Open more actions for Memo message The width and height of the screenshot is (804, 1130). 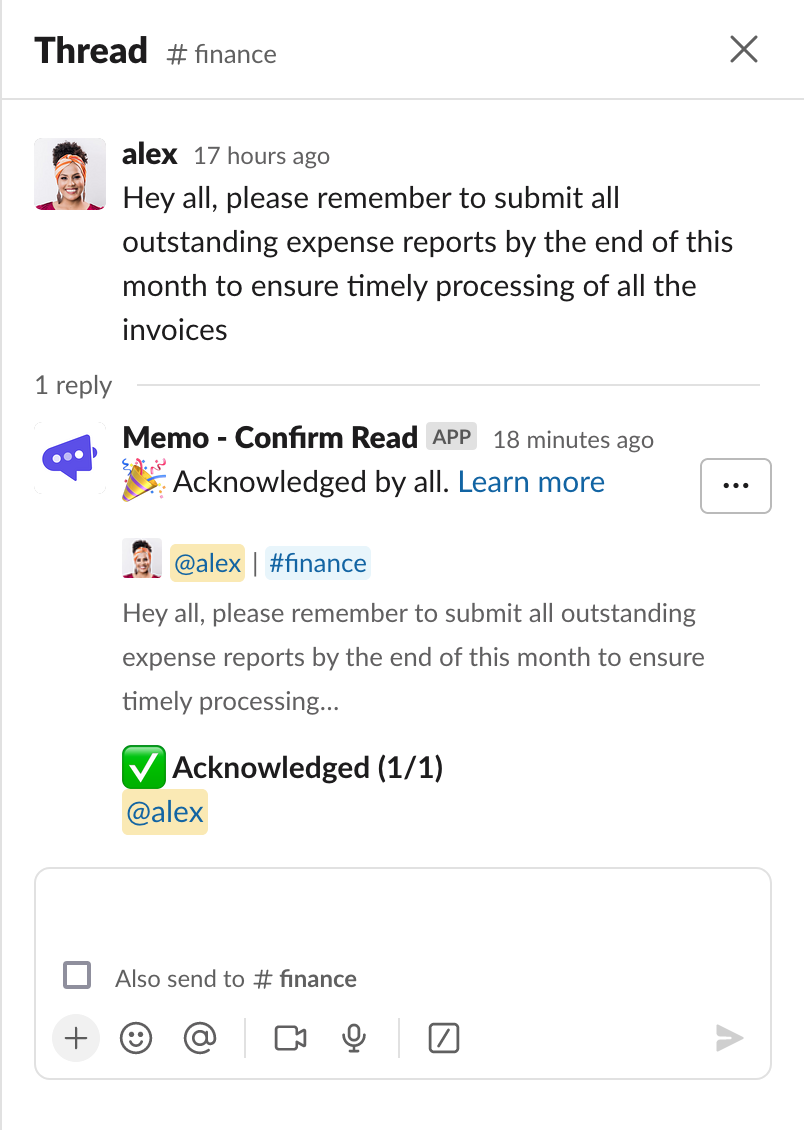pyautogui.click(x=735, y=485)
